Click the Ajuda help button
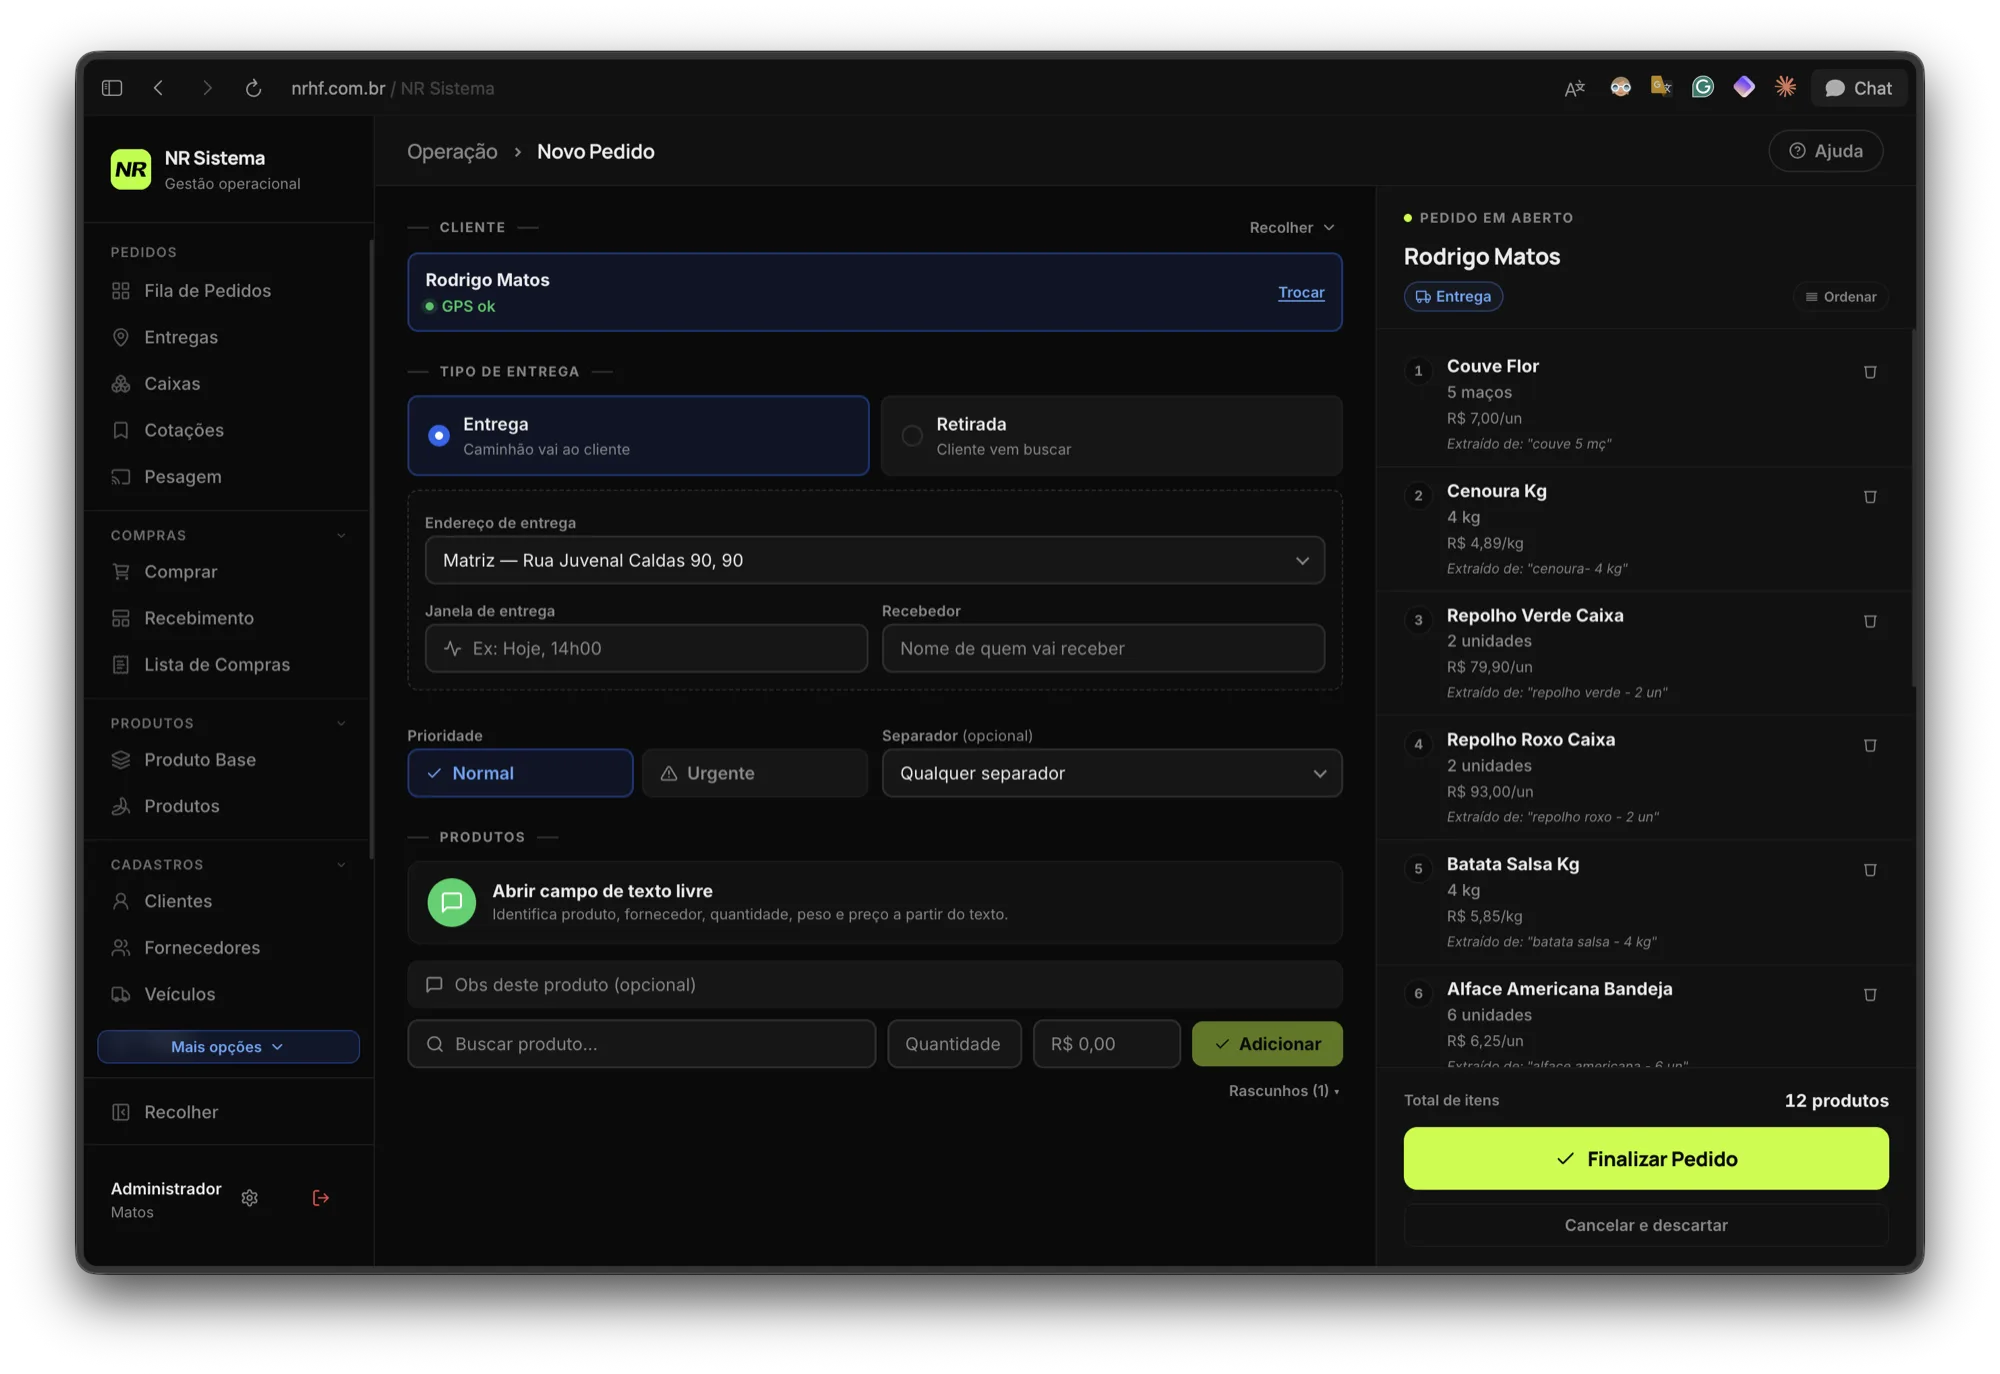 [x=1826, y=151]
